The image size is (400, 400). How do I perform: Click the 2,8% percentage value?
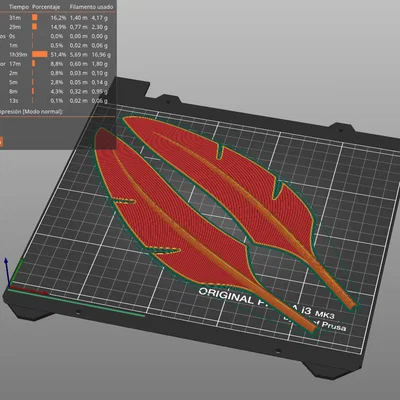pyautogui.click(x=57, y=82)
